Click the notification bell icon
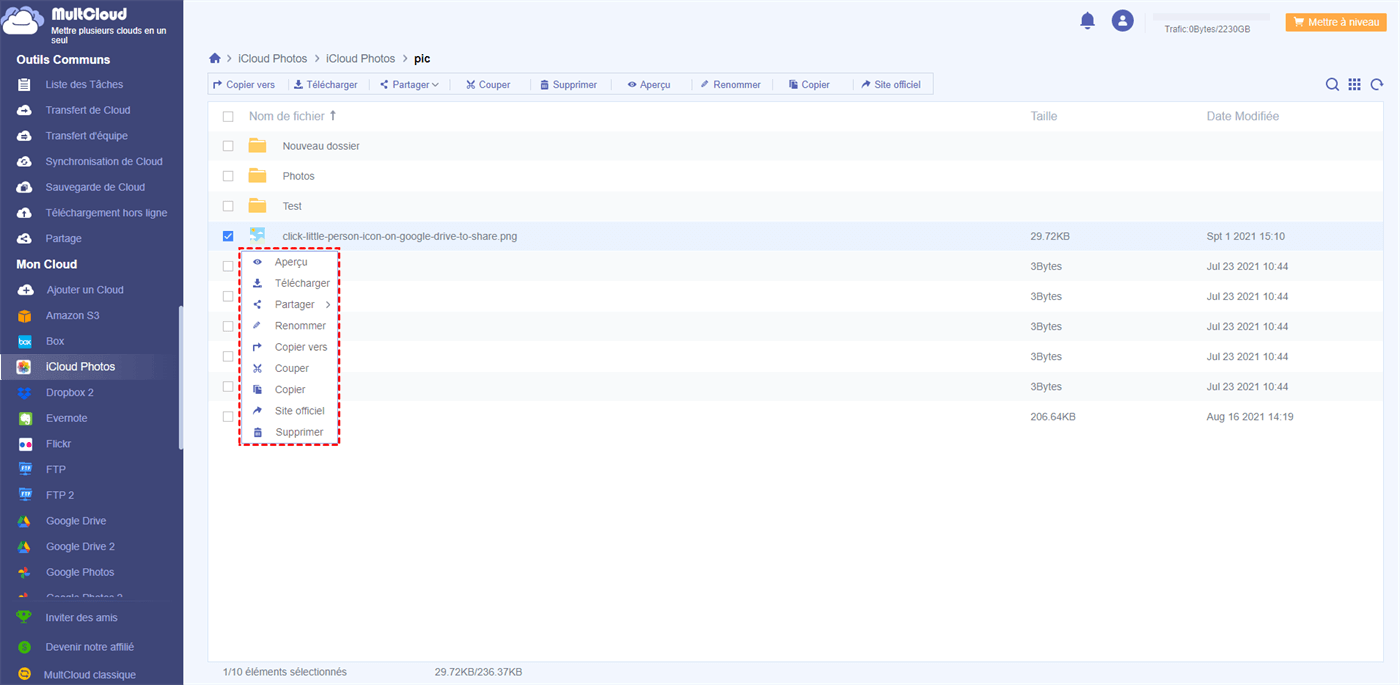Image resolution: width=1400 pixels, height=685 pixels. click(x=1087, y=20)
